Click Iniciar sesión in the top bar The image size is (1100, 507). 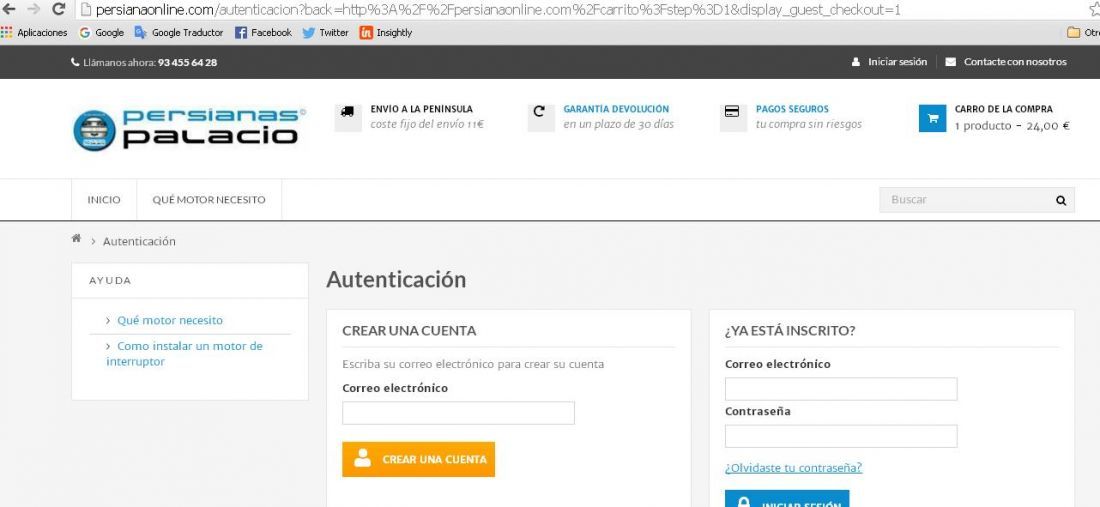coord(890,62)
